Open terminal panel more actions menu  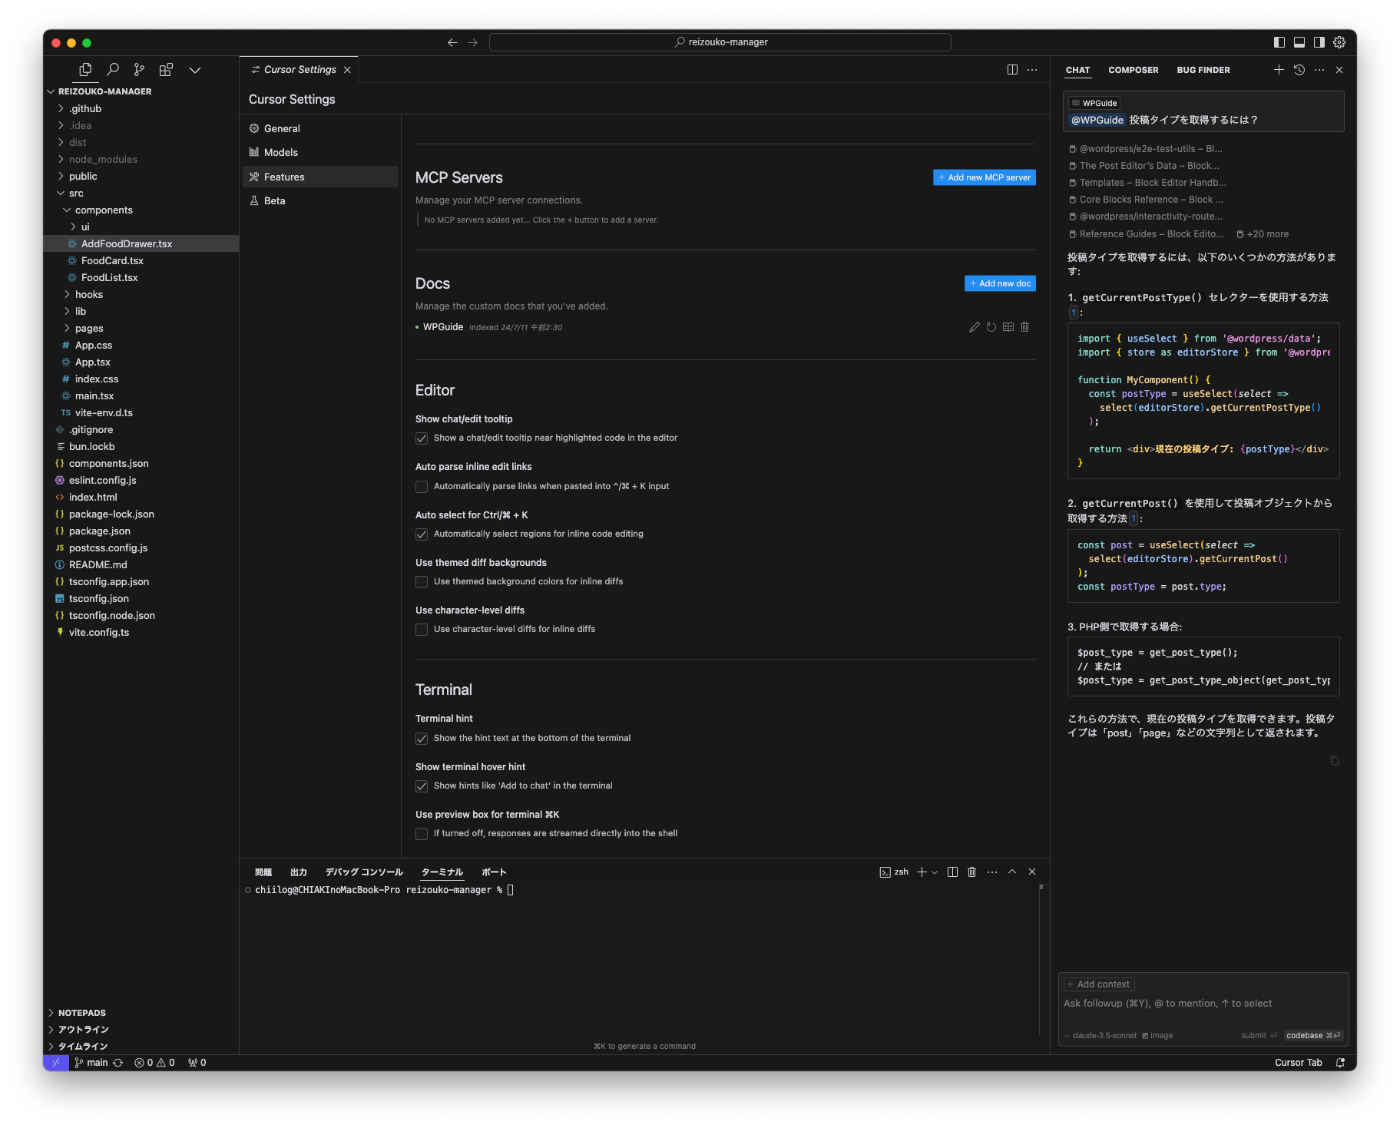pos(992,872)
